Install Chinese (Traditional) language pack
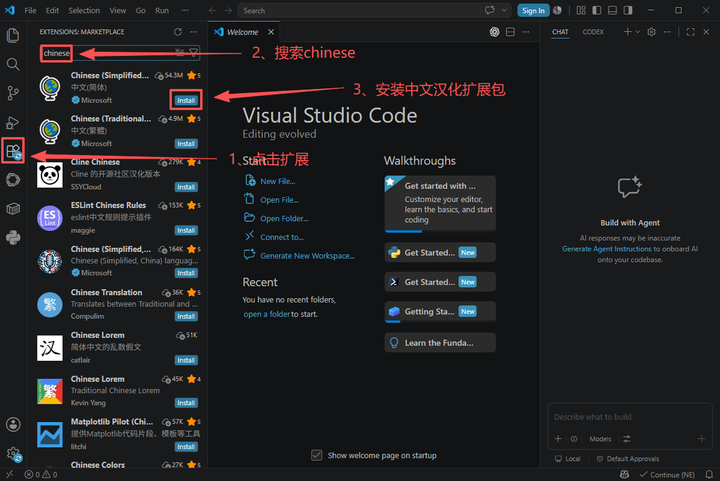 [186, 144]
